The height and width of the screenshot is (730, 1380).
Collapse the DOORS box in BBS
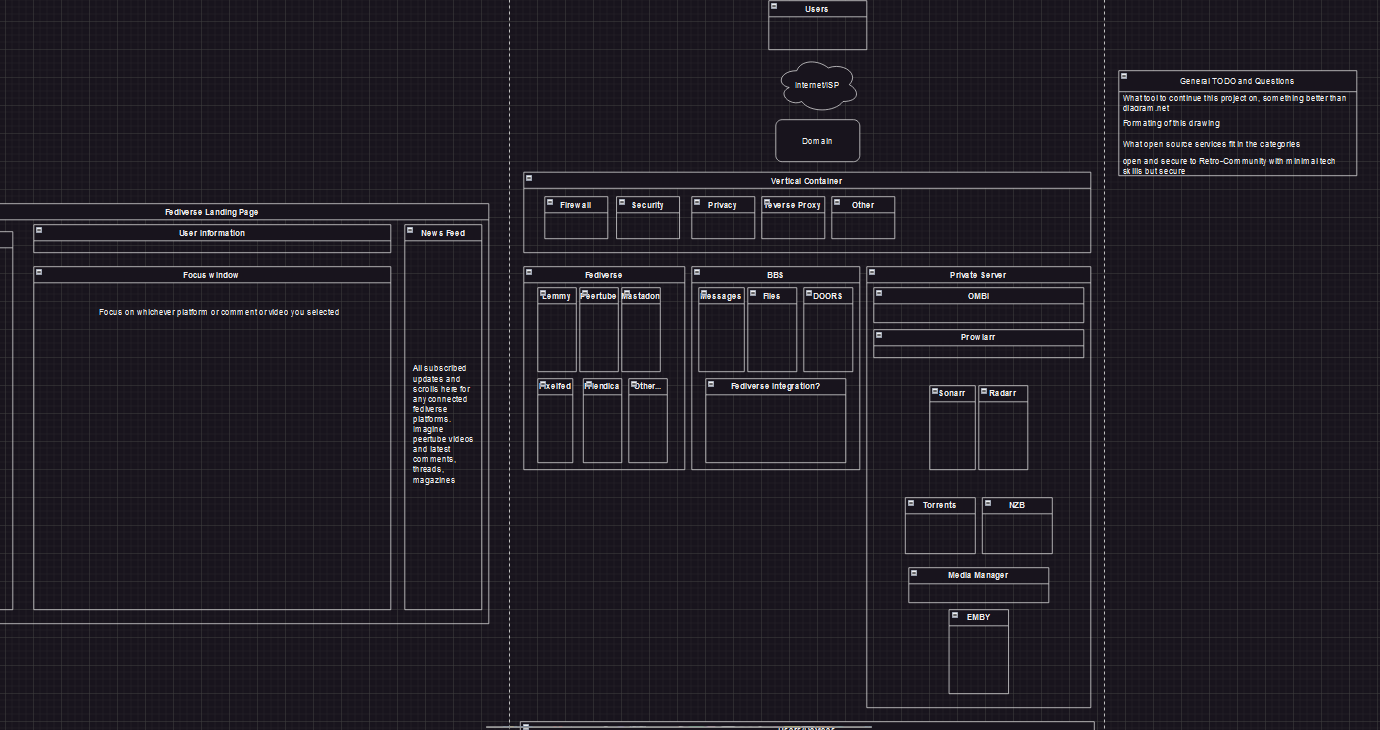(x=809, y=293)
